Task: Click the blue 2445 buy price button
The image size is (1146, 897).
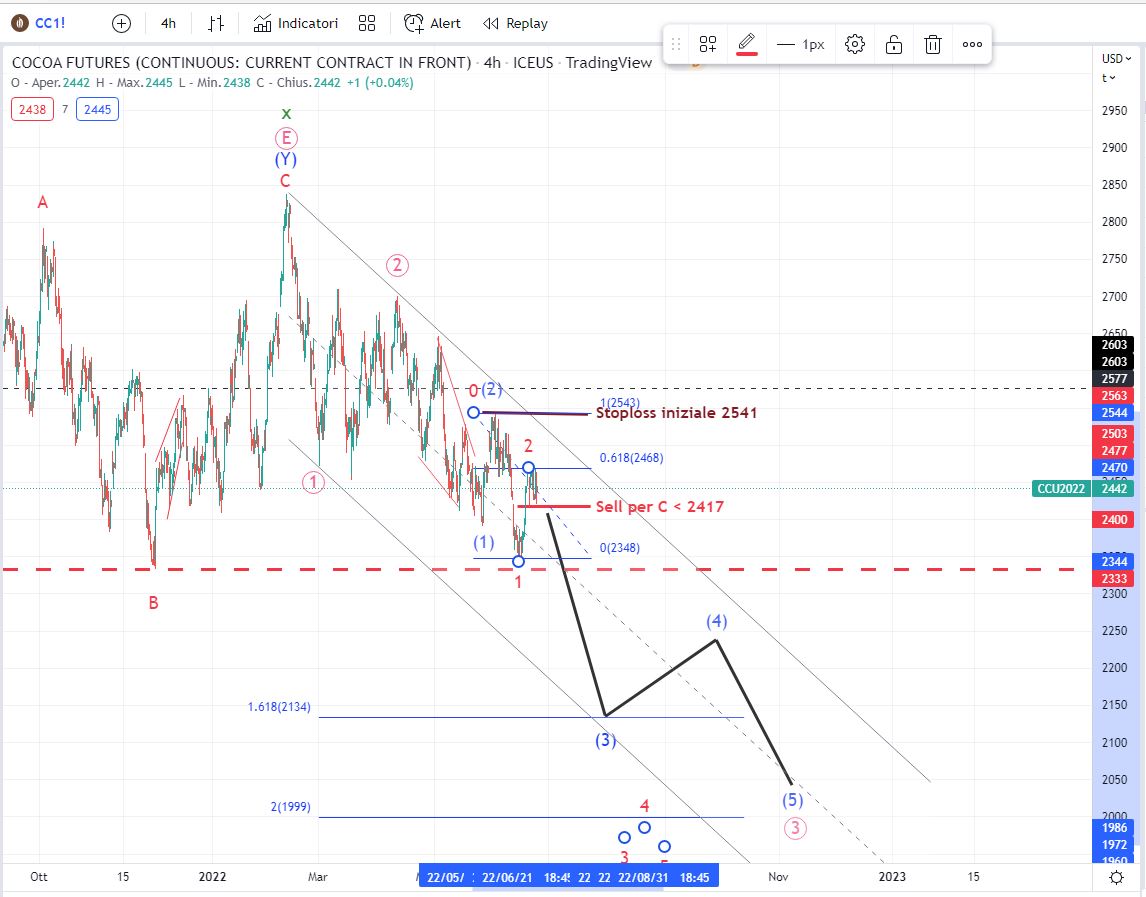Action: coord(97,110)
